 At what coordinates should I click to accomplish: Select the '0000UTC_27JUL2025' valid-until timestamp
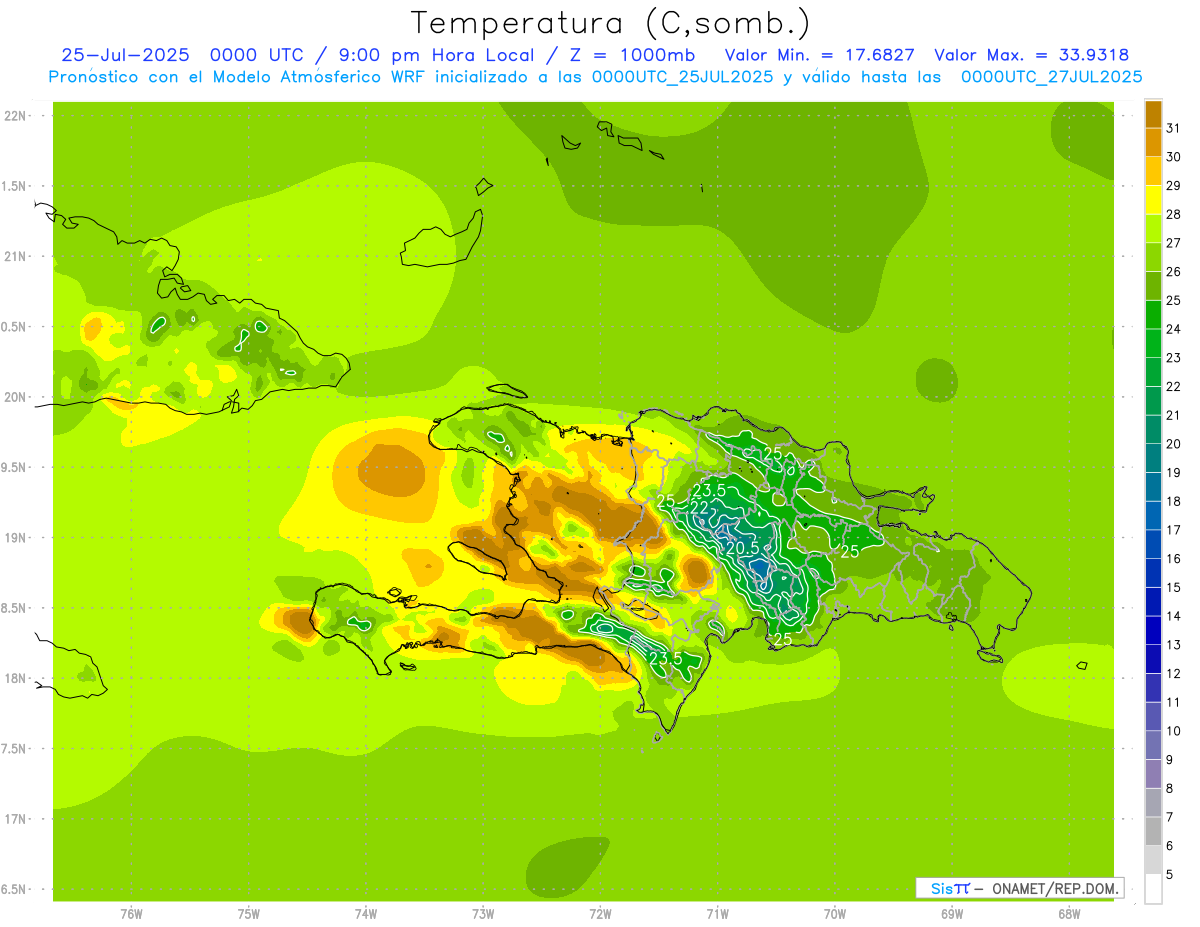click(x=1051, y=77)
